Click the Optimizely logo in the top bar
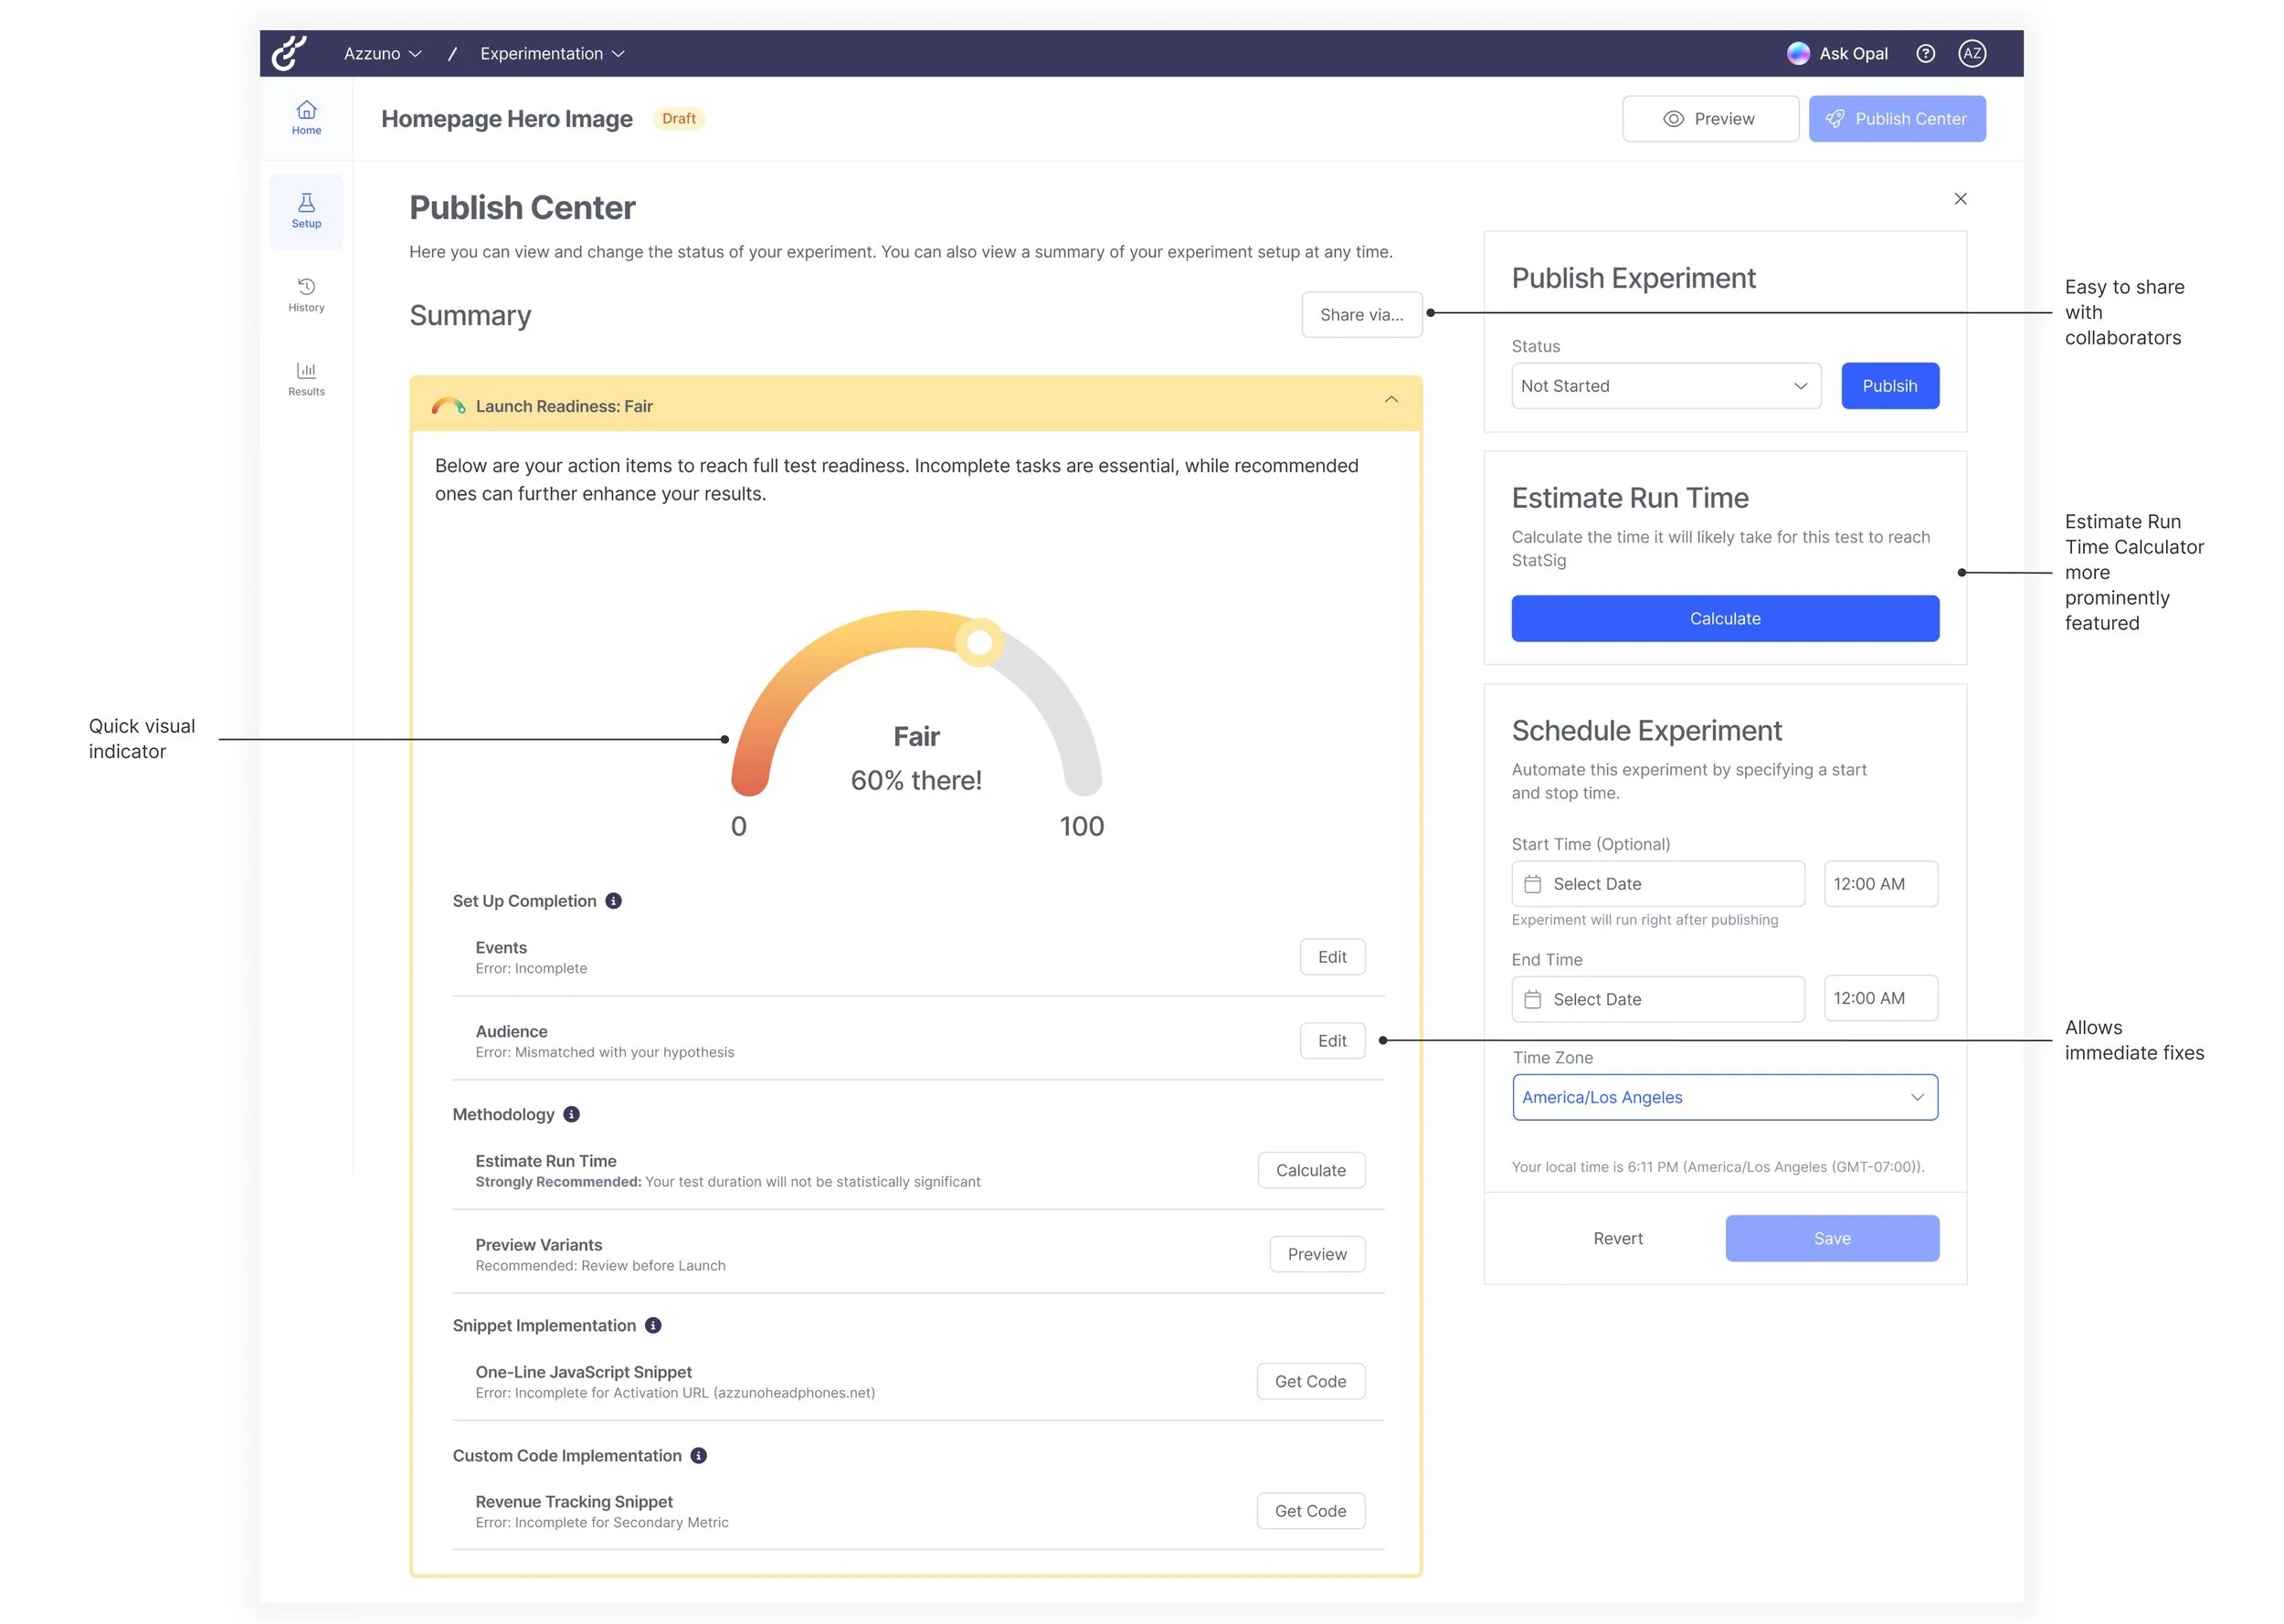Image resolution: width=2284 pixels, height=1624 pixels. (289, 53)
